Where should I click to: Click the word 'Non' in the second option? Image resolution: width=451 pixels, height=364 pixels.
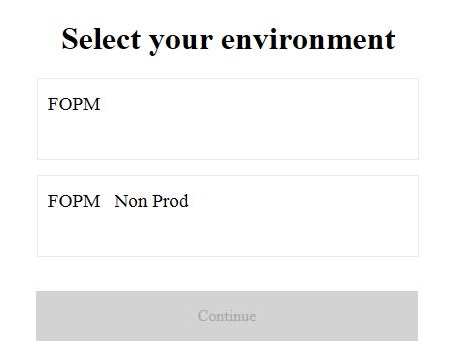[x=130, y=201]
